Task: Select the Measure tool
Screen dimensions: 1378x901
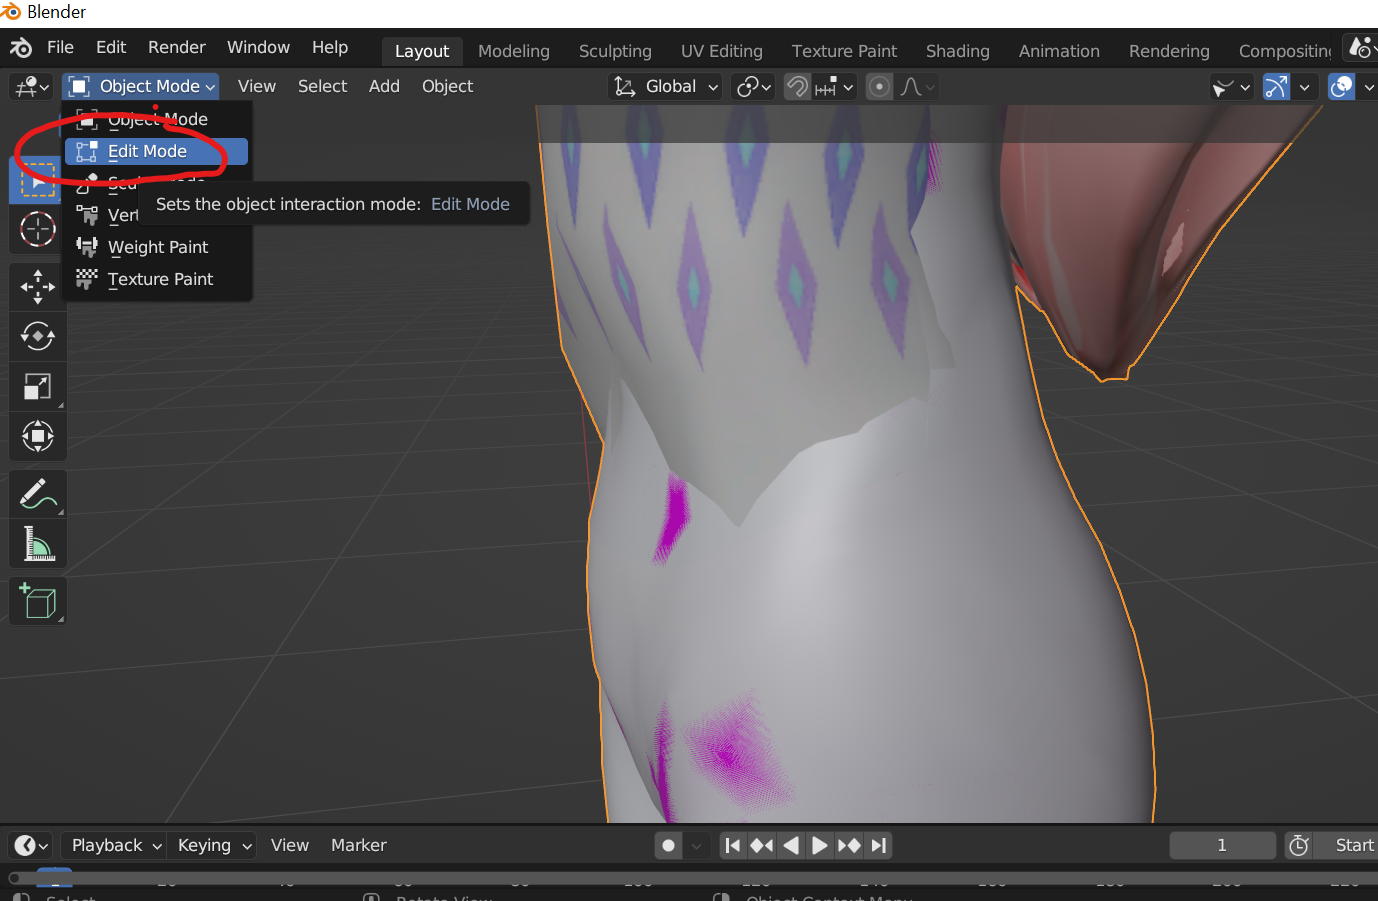Action: tap(38, 544)
